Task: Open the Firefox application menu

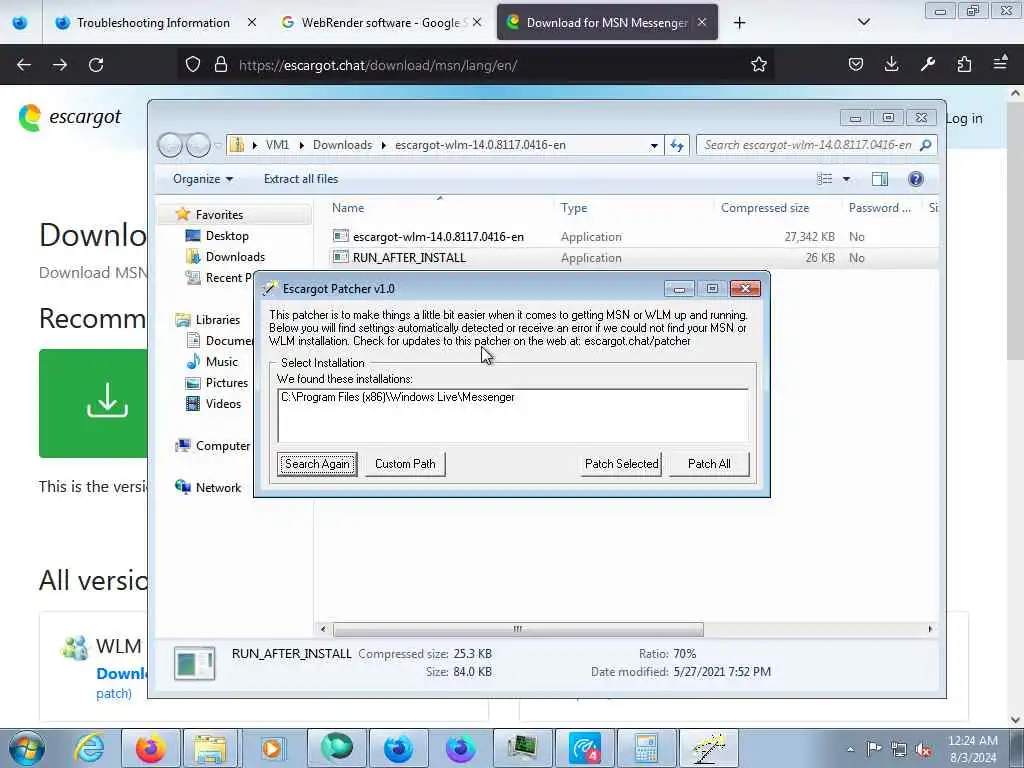Action: click(1000, 63)
